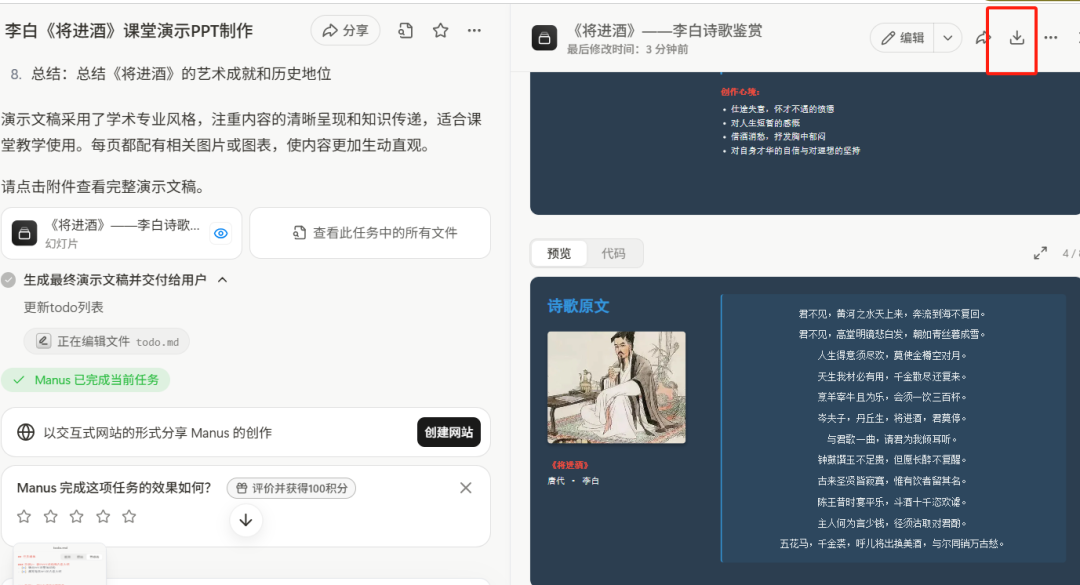Switch to the 代码 tab
The height and width of the screenshot is (585, 1080).
click(615, 253)
